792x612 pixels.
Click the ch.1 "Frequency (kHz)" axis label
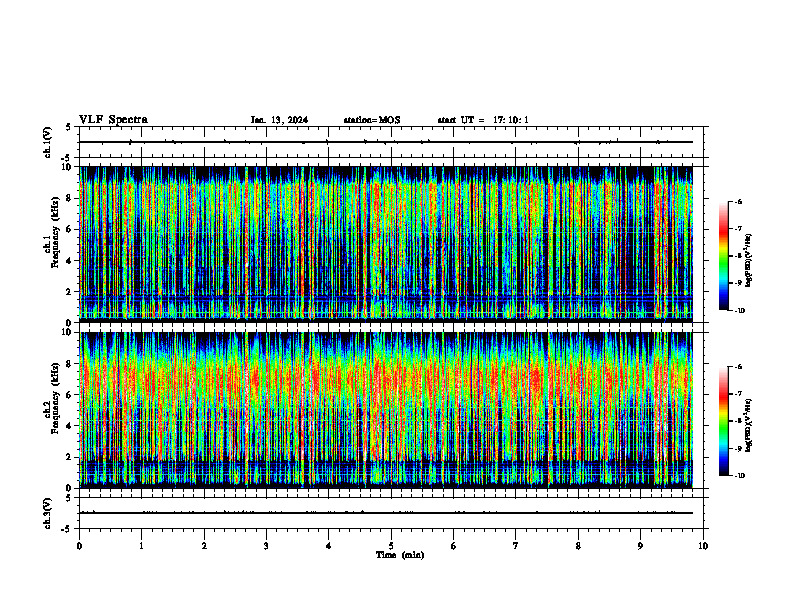click(55, 232)
